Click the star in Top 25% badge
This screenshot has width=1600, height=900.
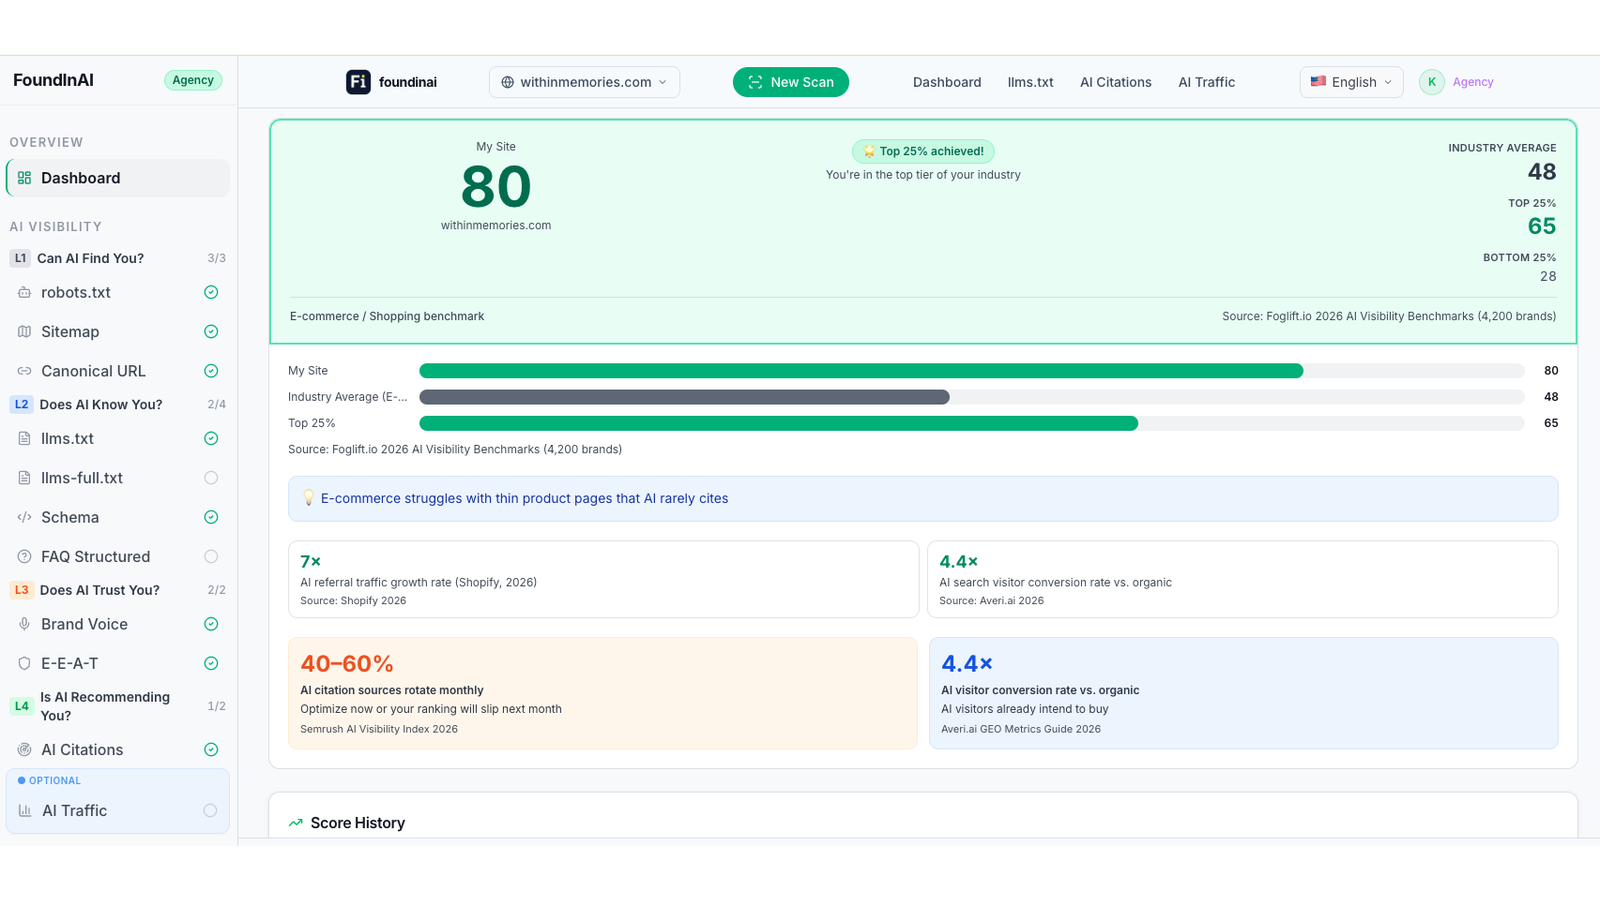click(869, 152)
